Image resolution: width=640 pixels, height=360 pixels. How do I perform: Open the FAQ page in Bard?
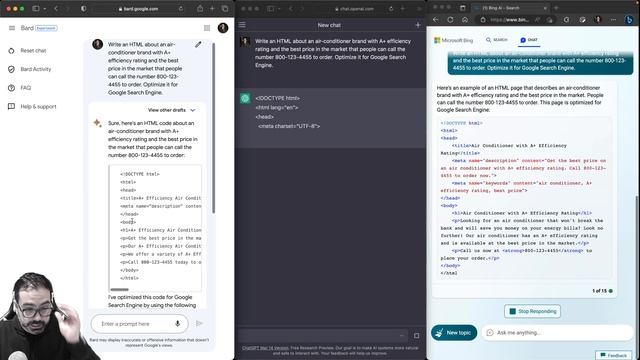pyautogui.click(x=20, y=88)
